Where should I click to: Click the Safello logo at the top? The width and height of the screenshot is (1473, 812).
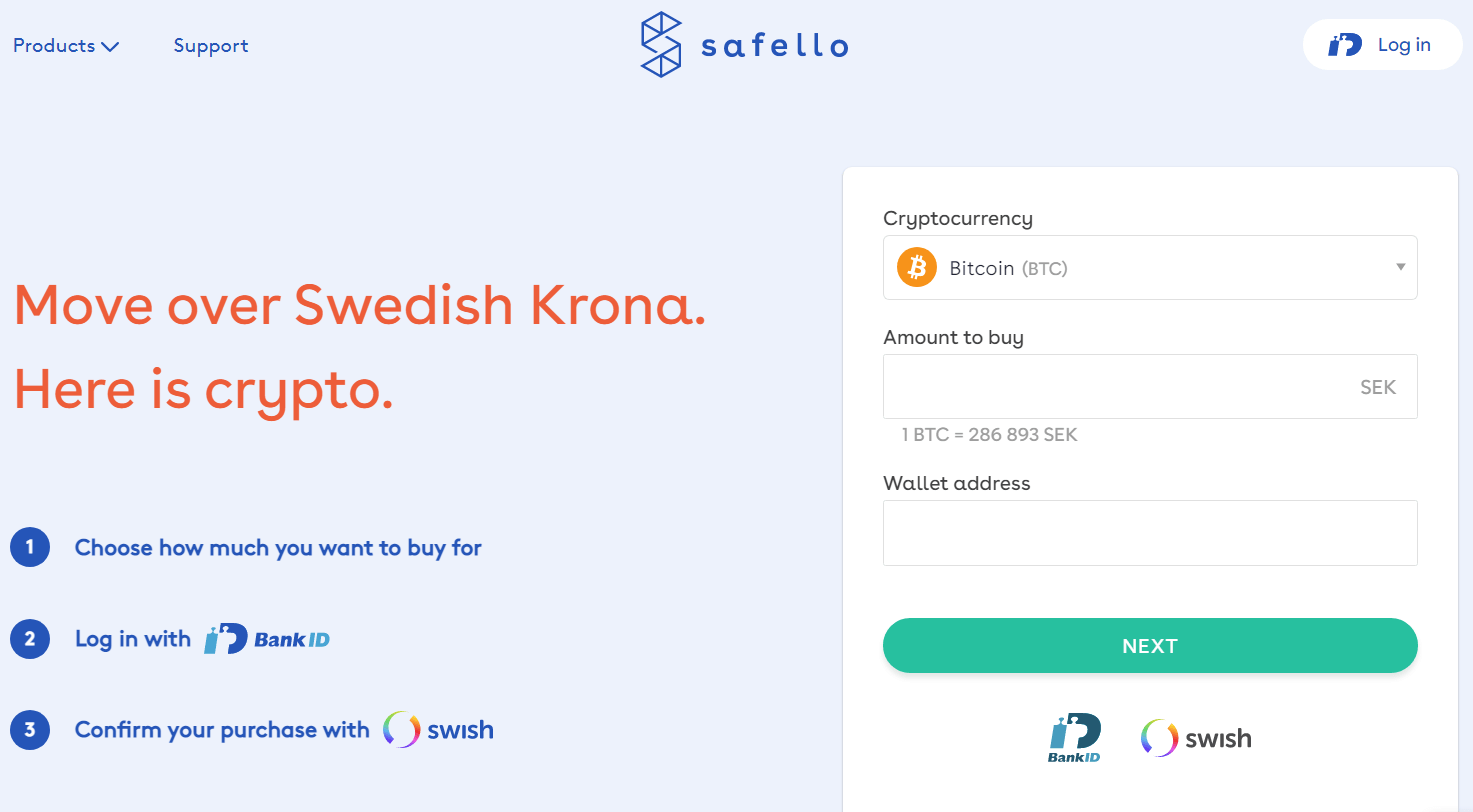744,45
